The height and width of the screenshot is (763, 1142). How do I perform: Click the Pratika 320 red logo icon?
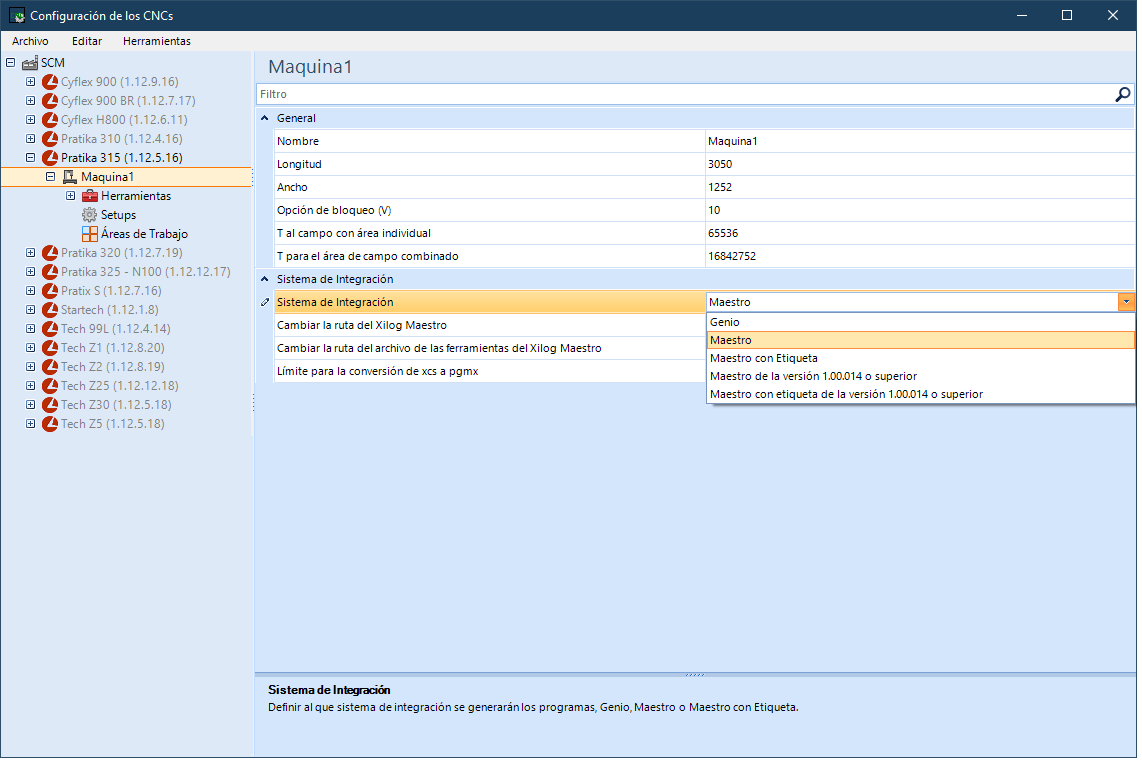click(50, 253)
